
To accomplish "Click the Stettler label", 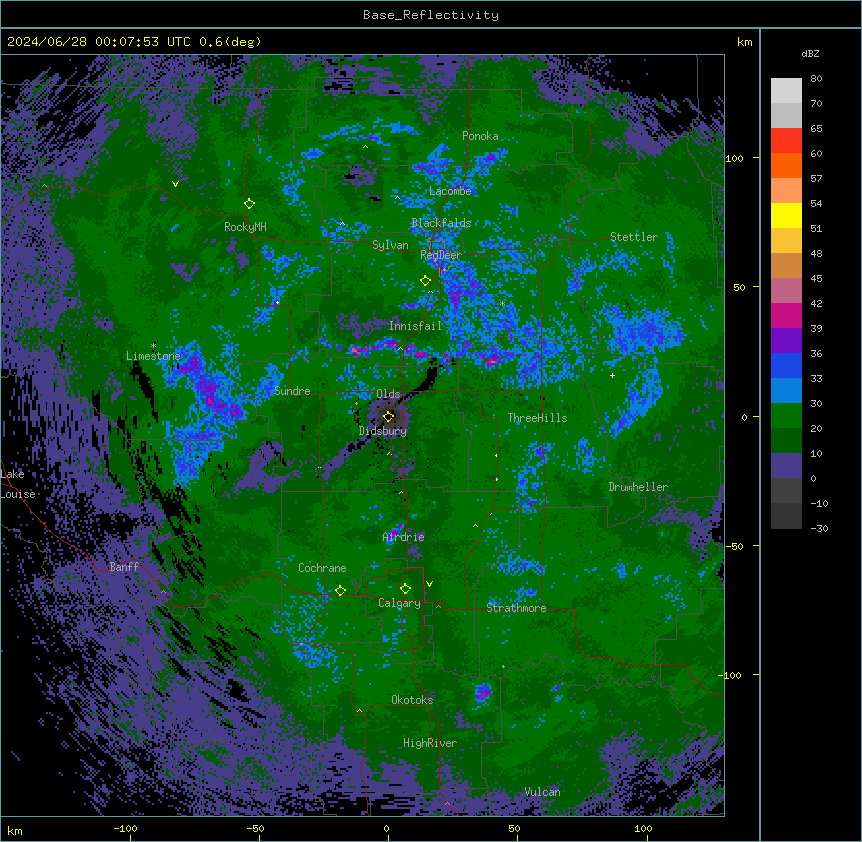I will pyautogui.click(x=634, y=237).
